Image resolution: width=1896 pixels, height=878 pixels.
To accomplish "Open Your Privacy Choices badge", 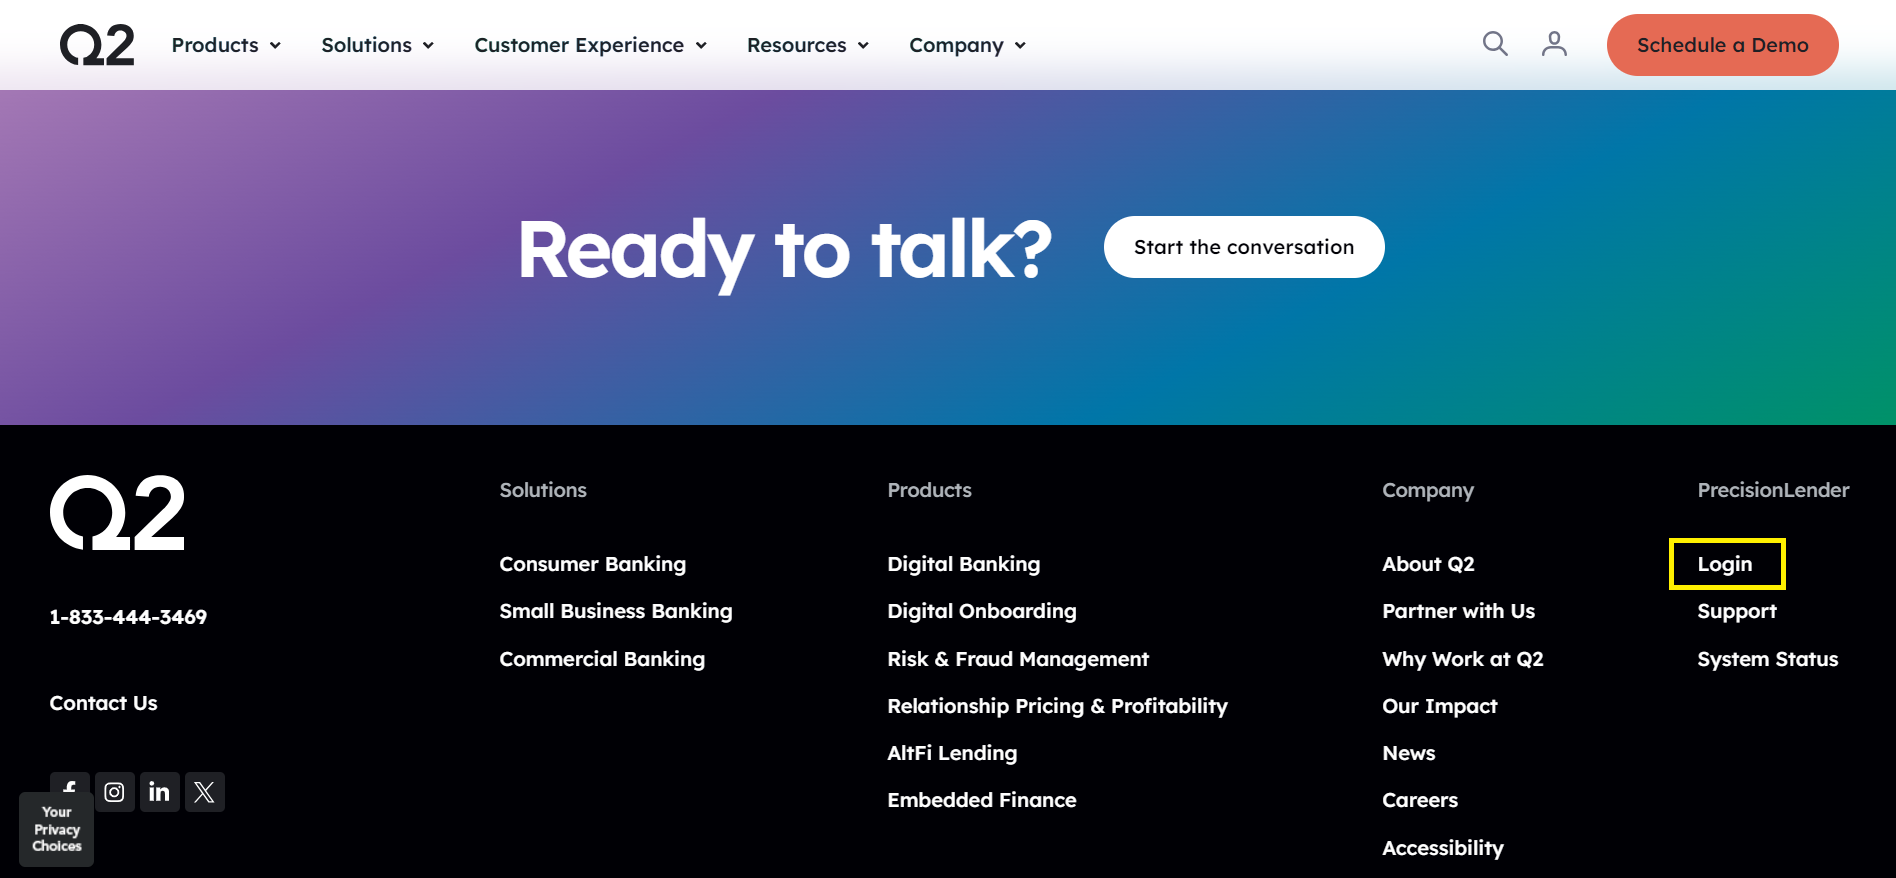I will (x=57, y=829).
